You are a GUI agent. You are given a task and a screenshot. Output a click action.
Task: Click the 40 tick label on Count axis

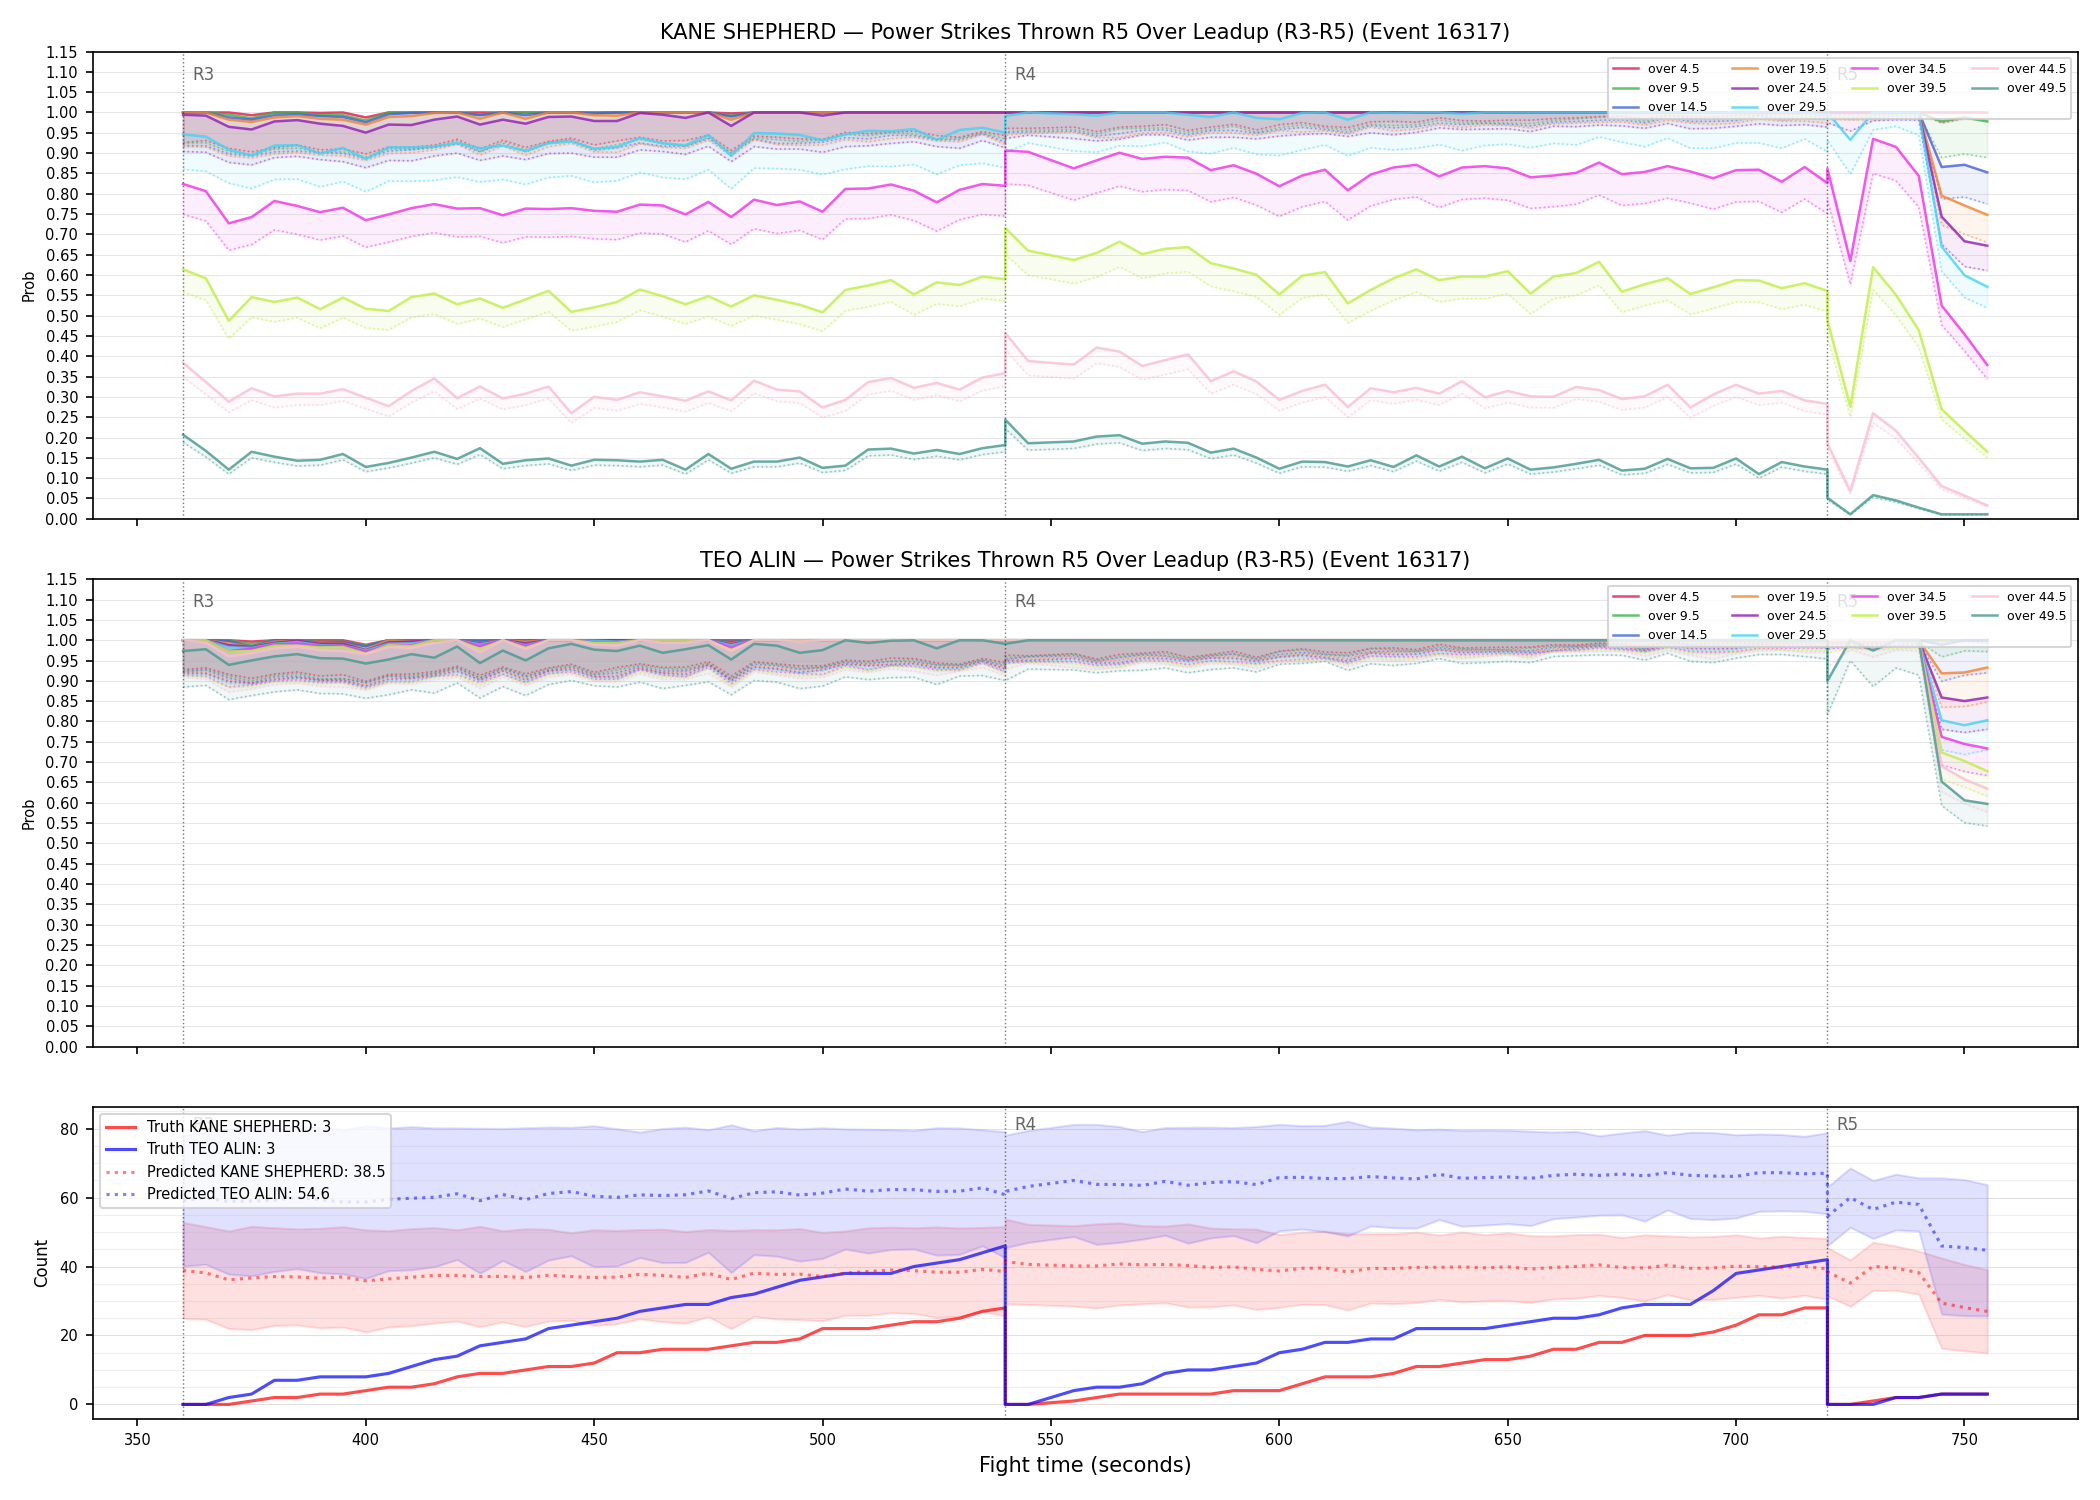click(69, 1267)
